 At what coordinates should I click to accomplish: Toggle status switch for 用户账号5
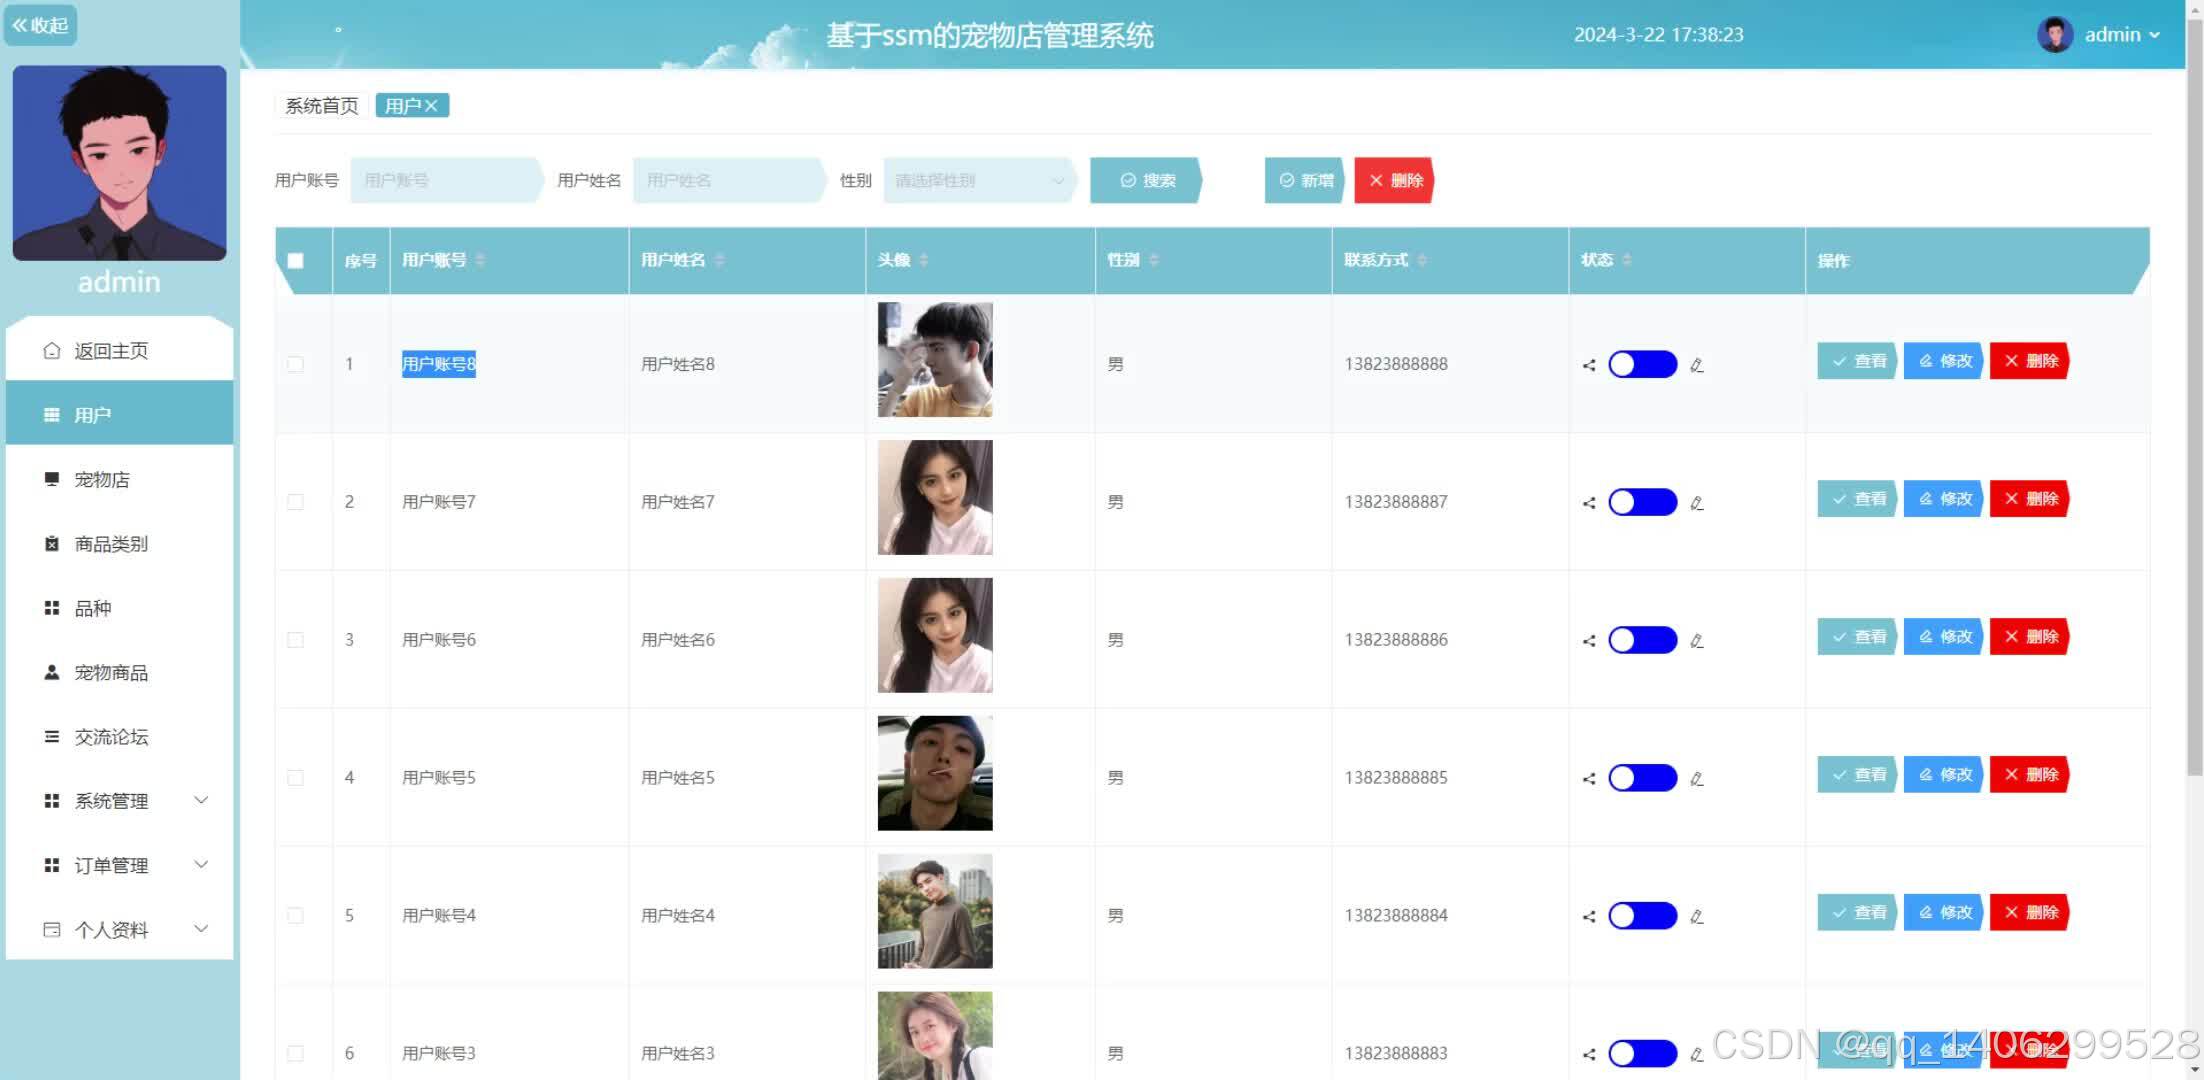(1642, 778)
